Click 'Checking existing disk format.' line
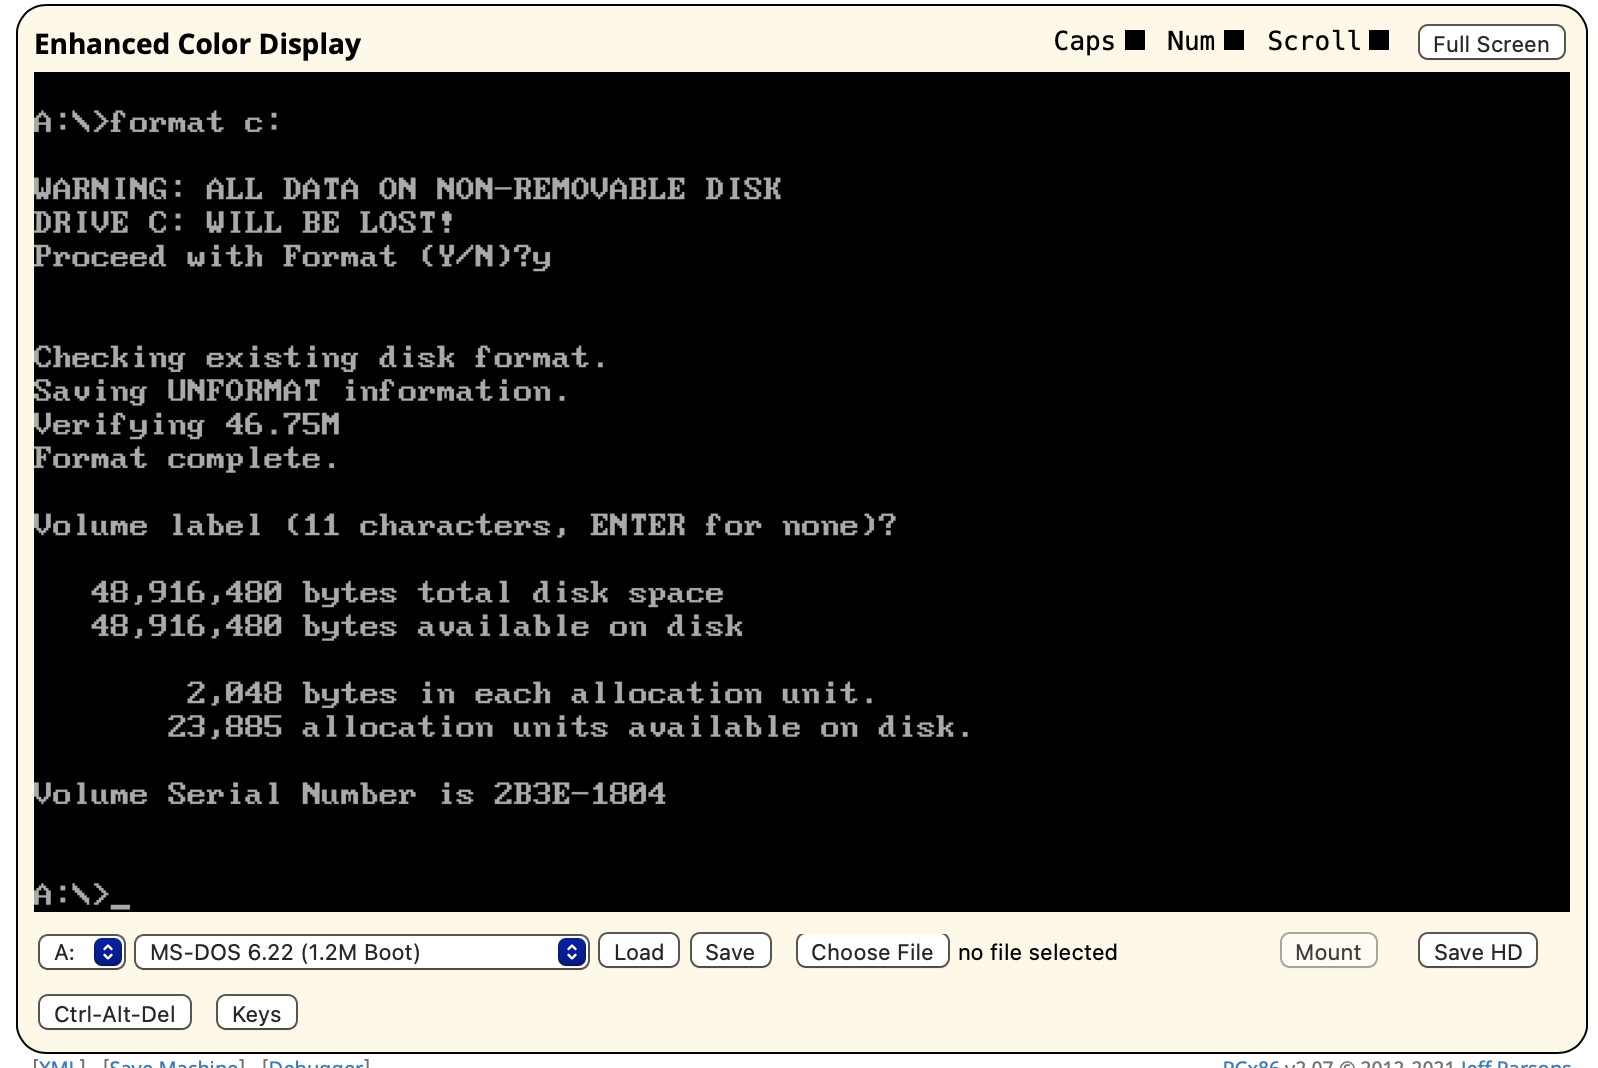The width and height of the screenshot is (1598, 1068). (320, 357)
